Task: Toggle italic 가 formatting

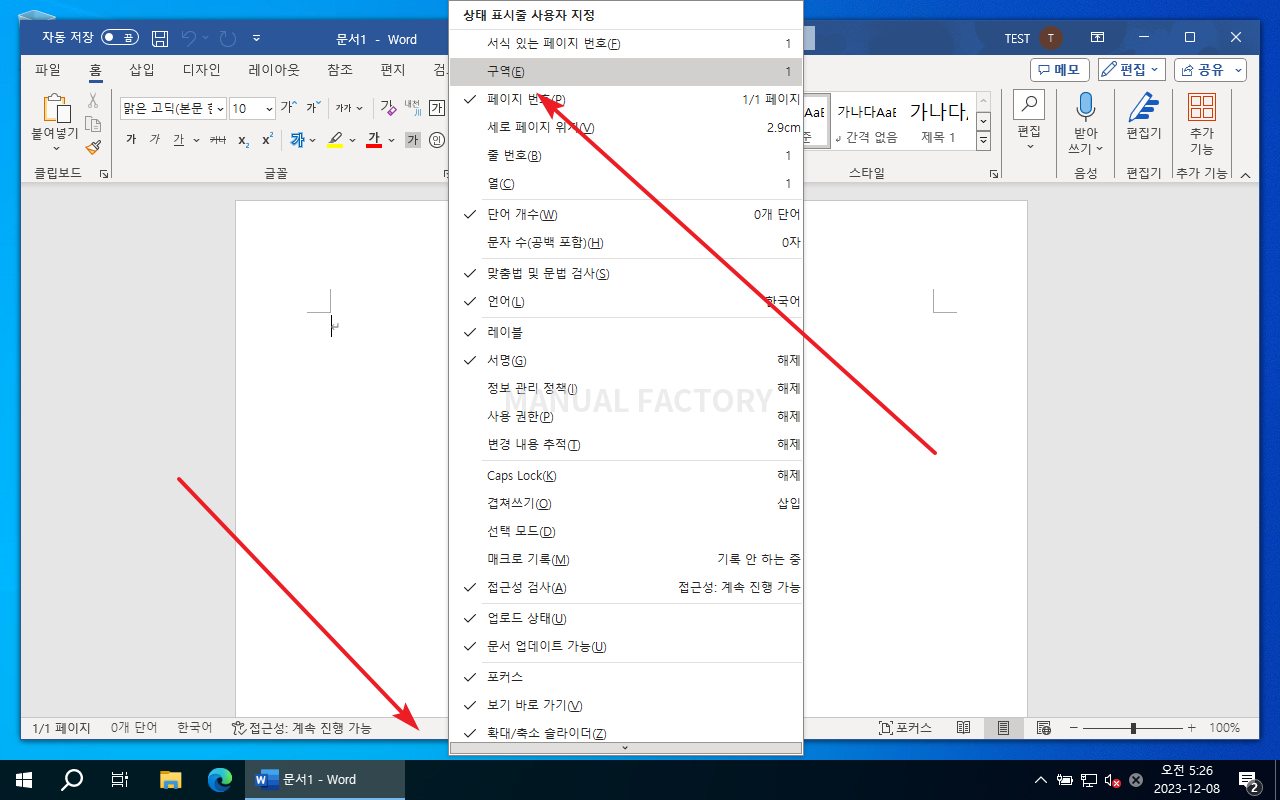Action: click(154, 140)
